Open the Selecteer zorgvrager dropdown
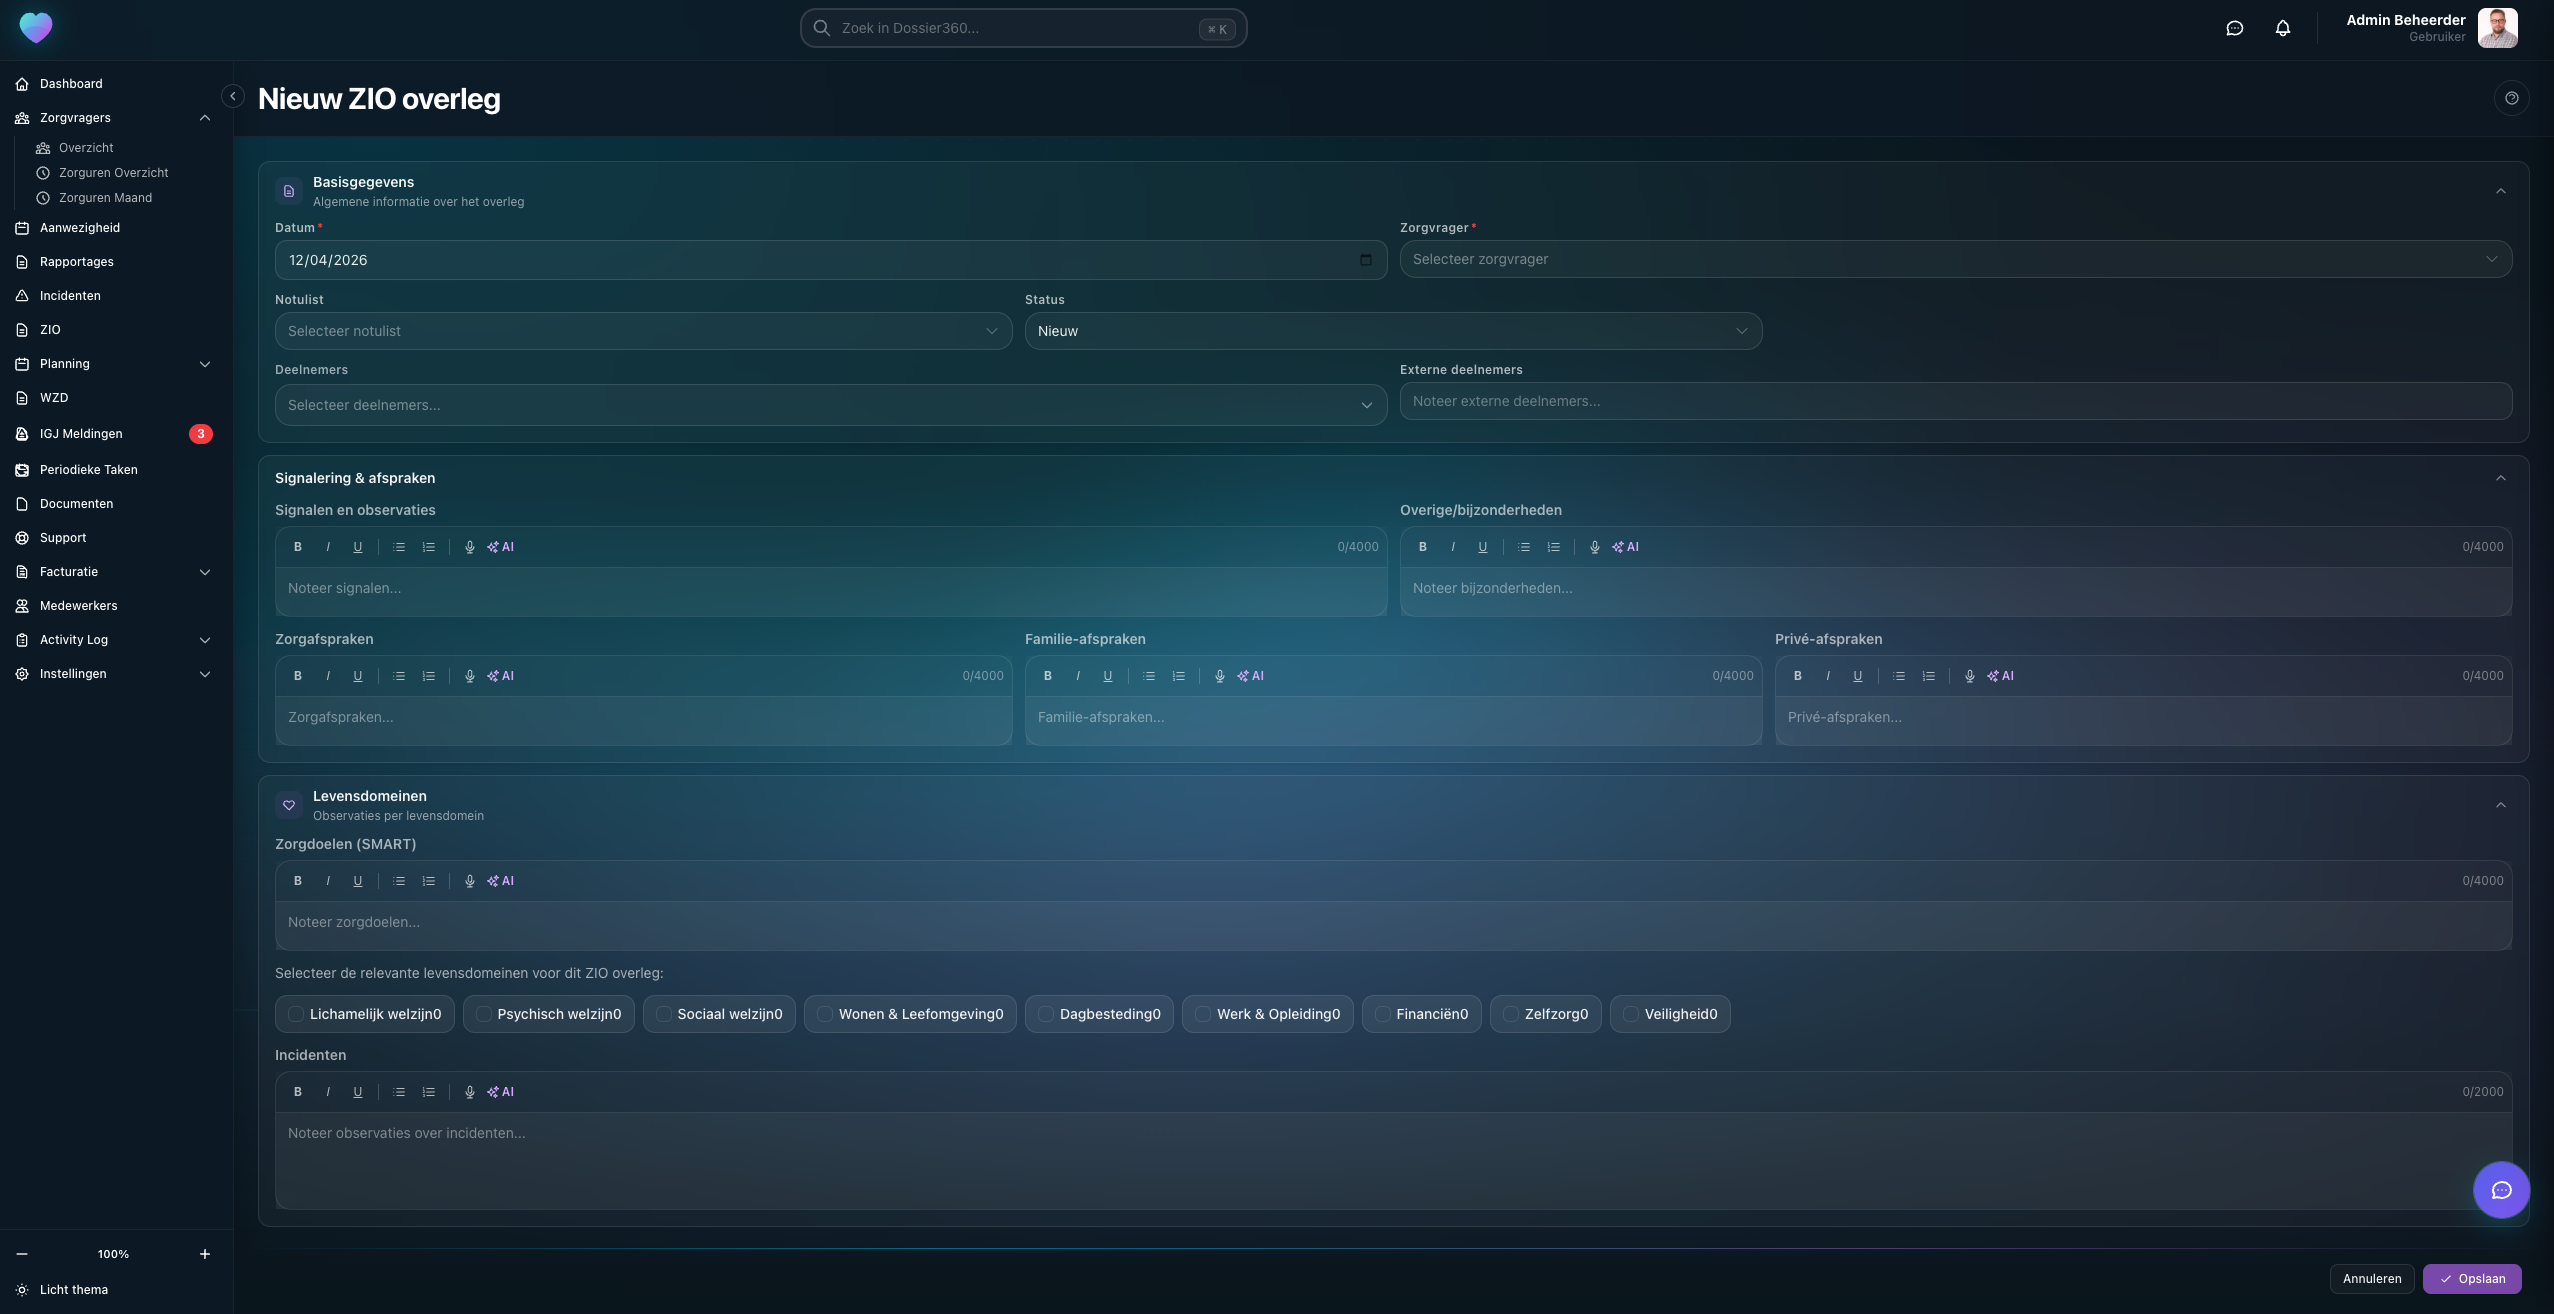This screenshot has height=1314, width=2554. point(1955,259)
